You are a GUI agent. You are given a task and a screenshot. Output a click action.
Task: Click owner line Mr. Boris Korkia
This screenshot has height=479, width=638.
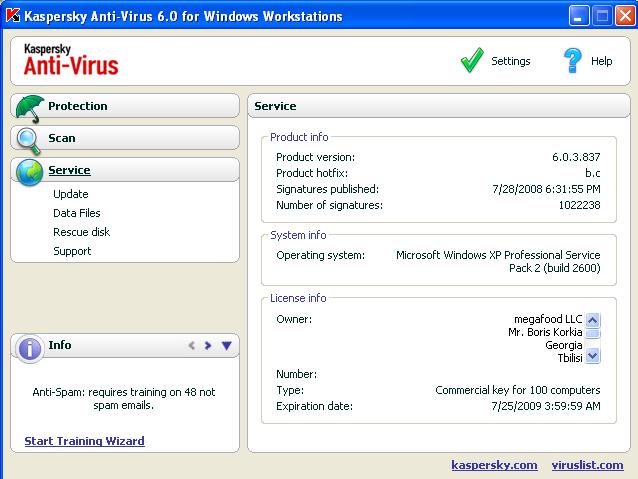click(545, 332)
